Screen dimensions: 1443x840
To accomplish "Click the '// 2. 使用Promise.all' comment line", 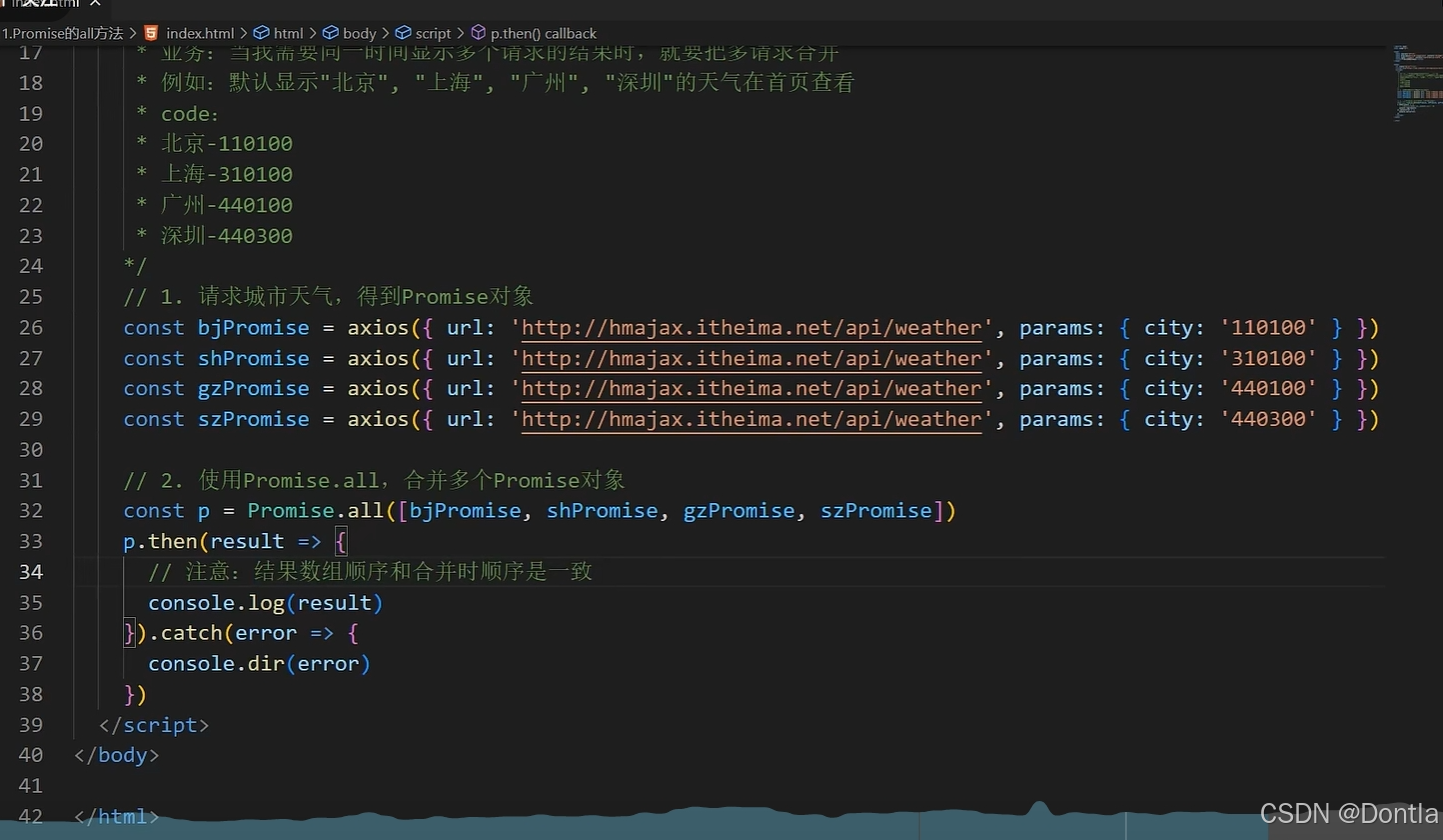I will coord(374,480).
